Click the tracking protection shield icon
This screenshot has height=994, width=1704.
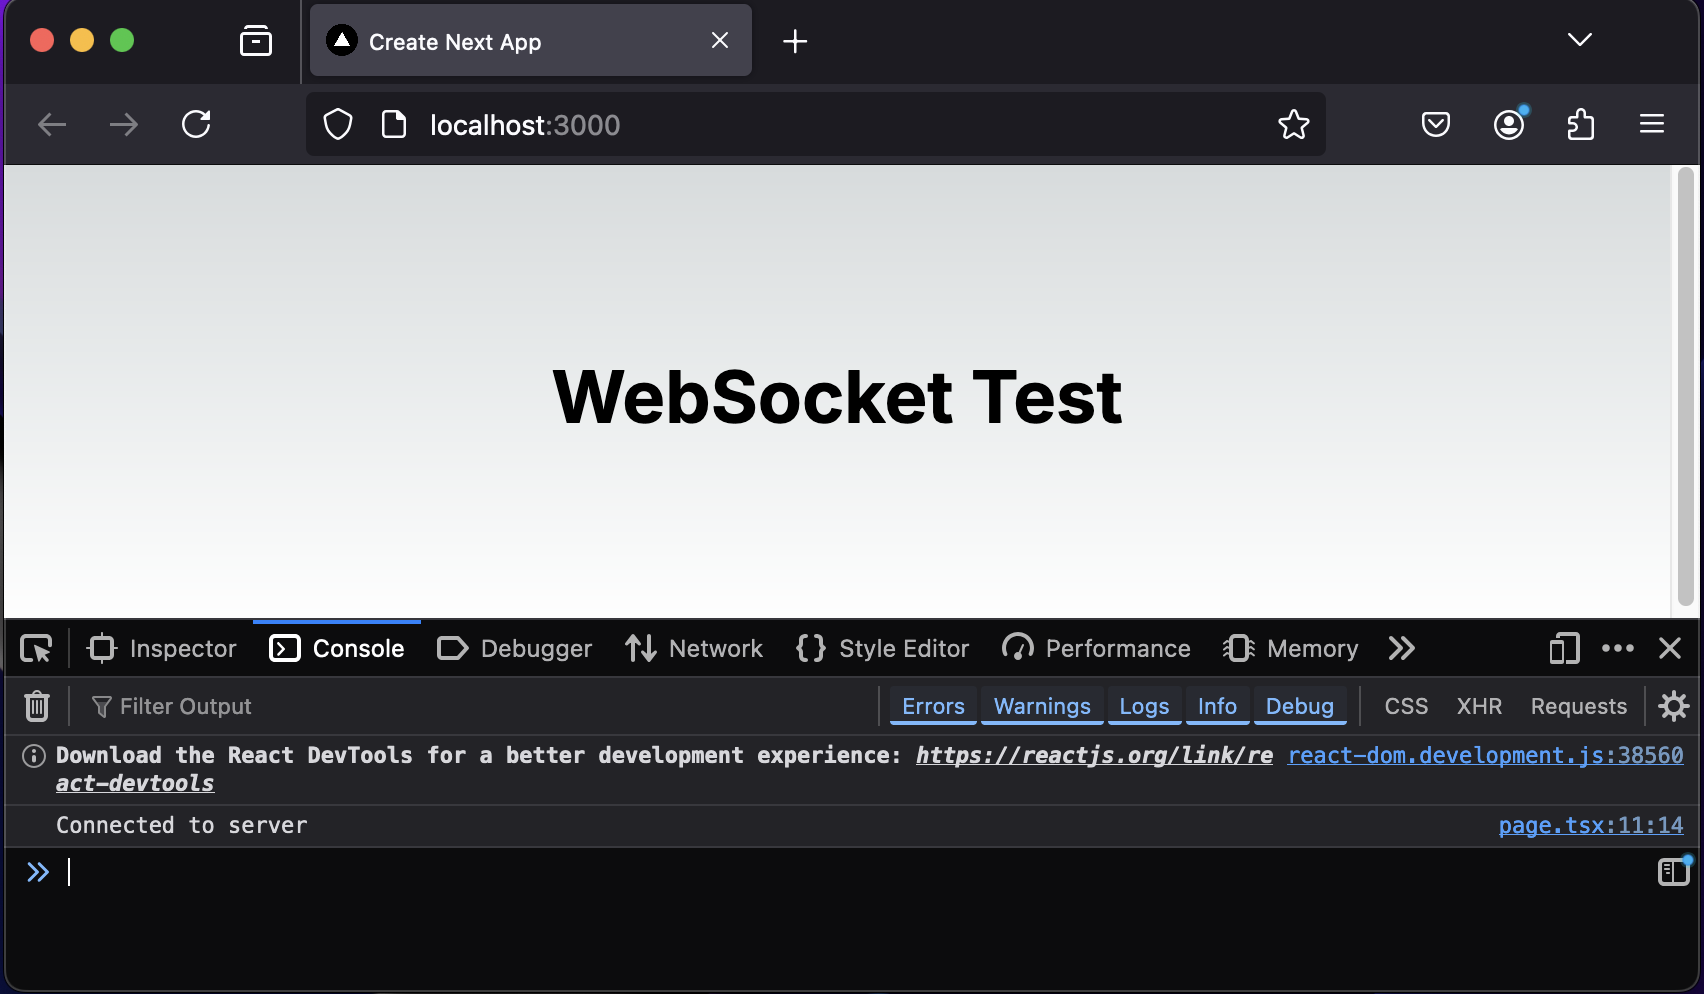coord(337,124)
